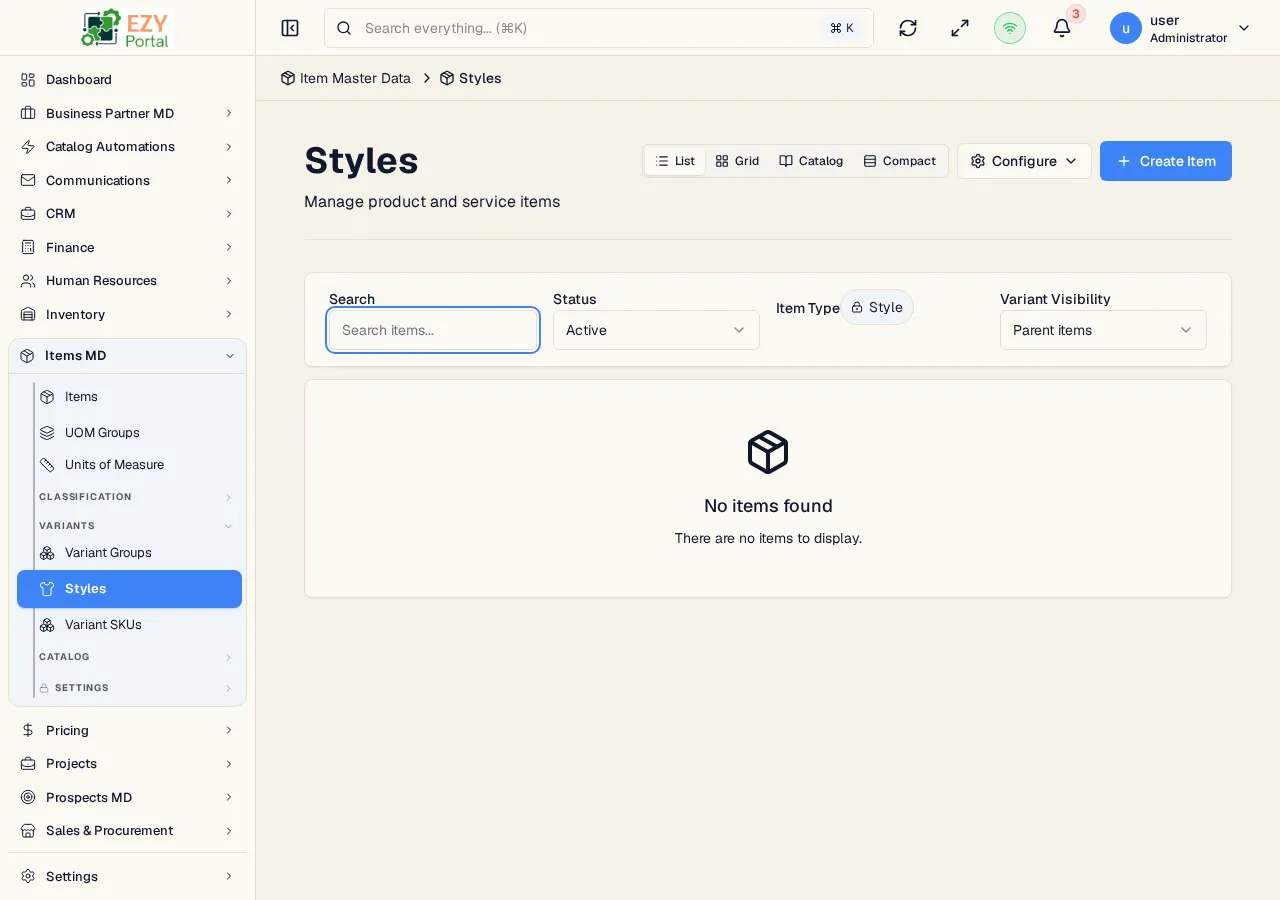Screen dimensions: 1280x900
Task: Open the Configure dropdown
Action: pyautogui.click(x=1024, y=161)
